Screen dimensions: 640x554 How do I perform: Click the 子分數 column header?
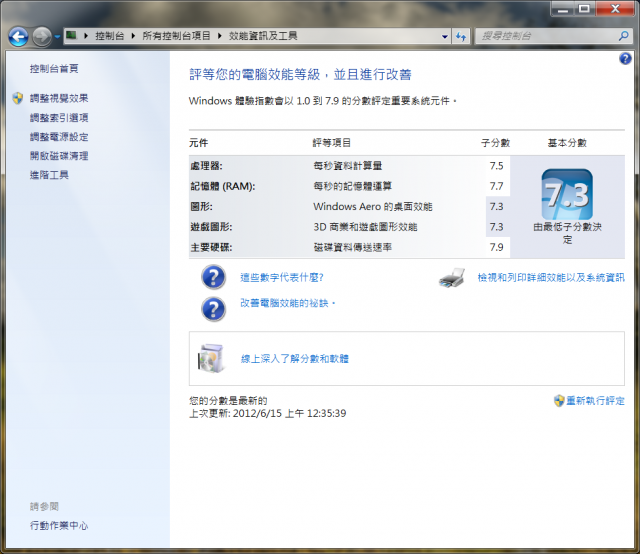pos(496,143)
